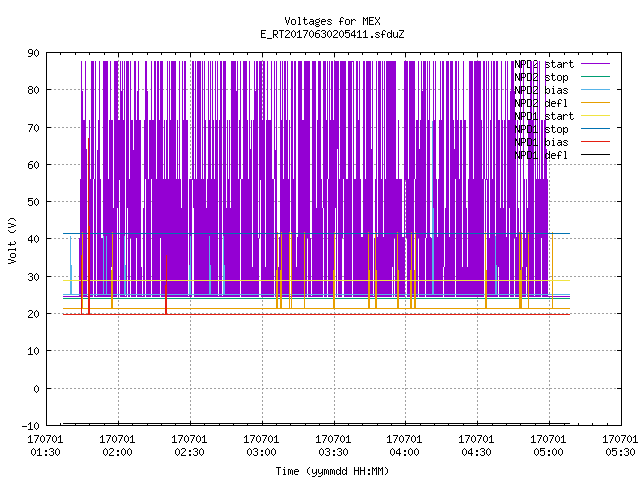Click the purple NPD2 start legend line sample
This screenshot has height=480, width=640.
tap(596, 64)
